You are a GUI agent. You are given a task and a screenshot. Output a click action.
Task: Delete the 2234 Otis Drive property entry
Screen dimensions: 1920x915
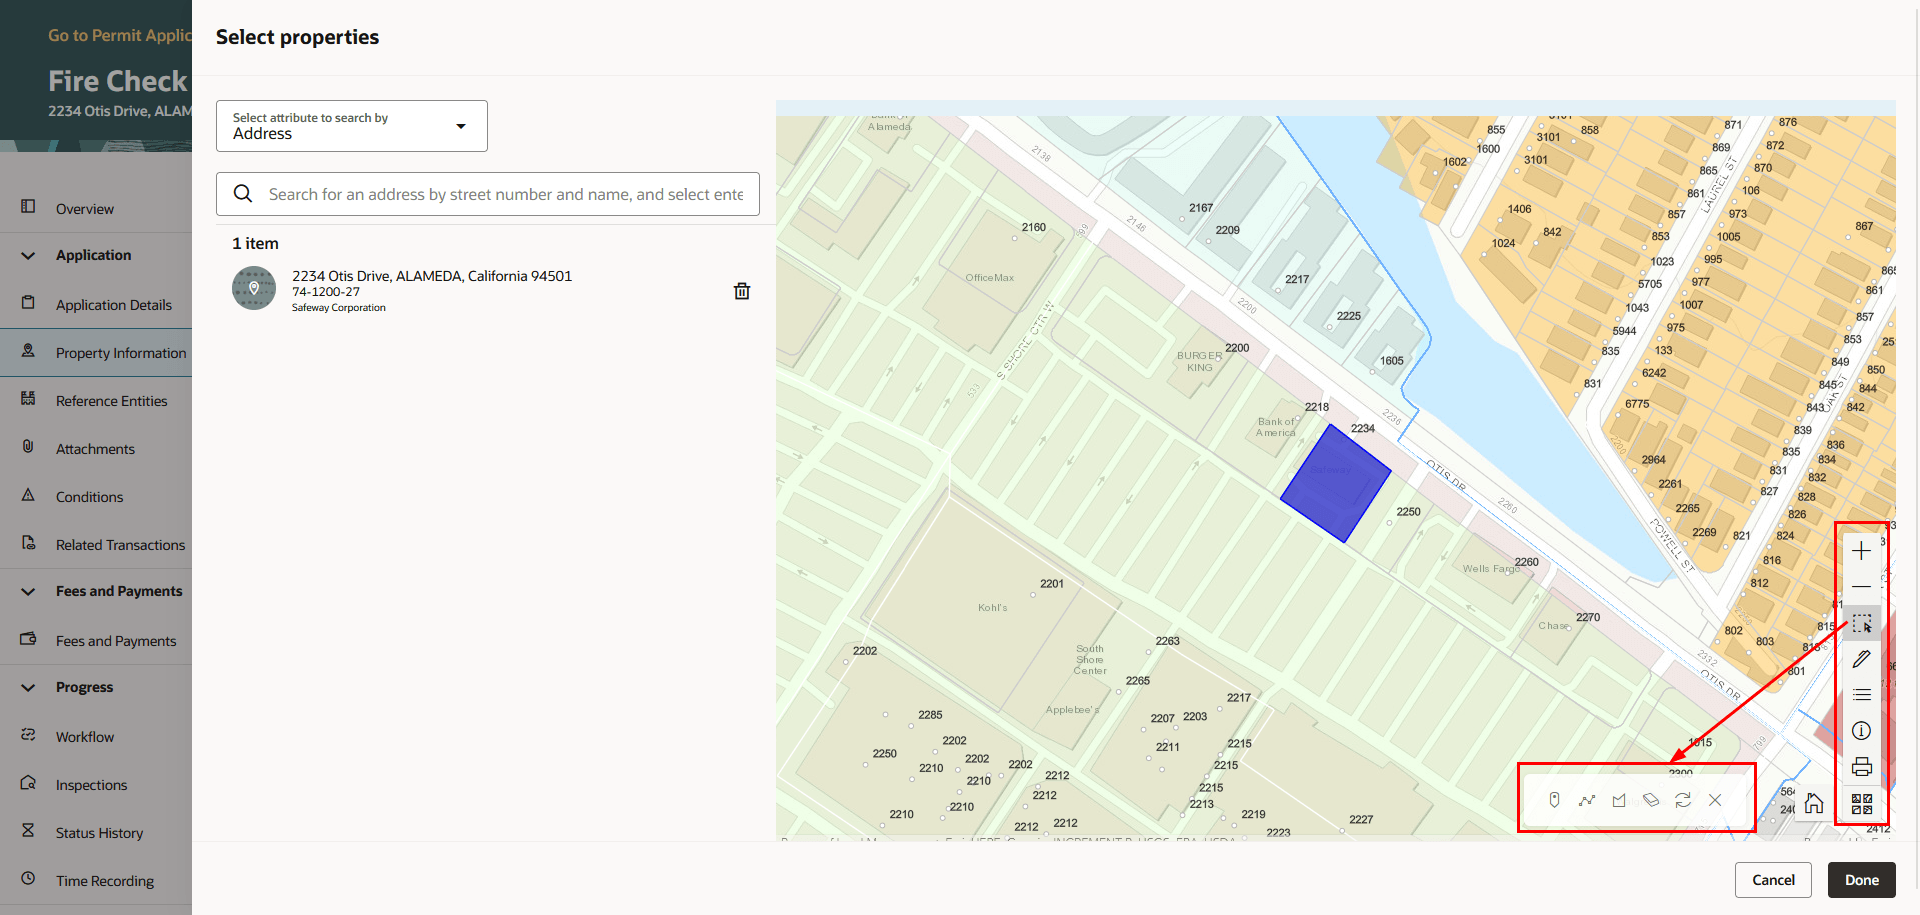(x=741, y=290)
